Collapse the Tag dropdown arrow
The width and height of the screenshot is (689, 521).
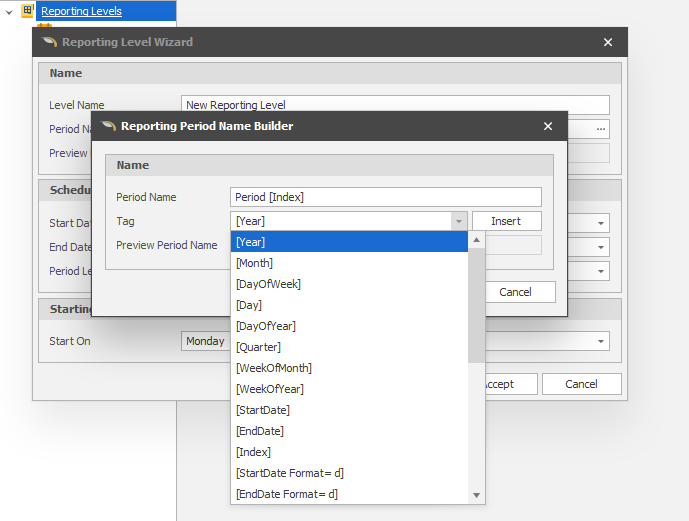click(458, 221)
